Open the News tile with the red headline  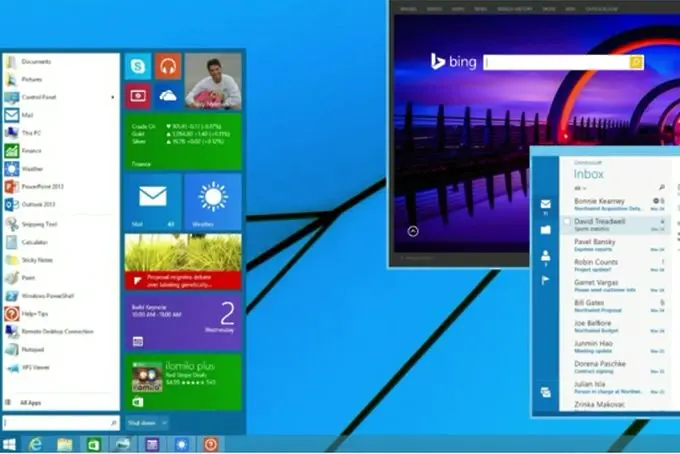click(x=183, y=262)
